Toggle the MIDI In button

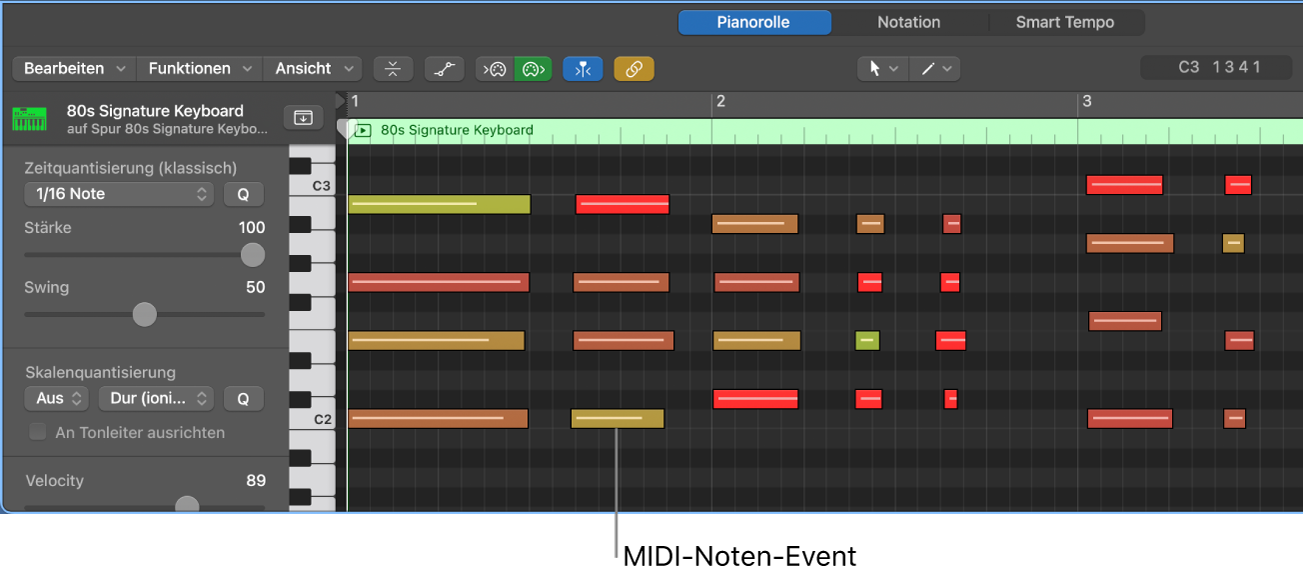495,69
